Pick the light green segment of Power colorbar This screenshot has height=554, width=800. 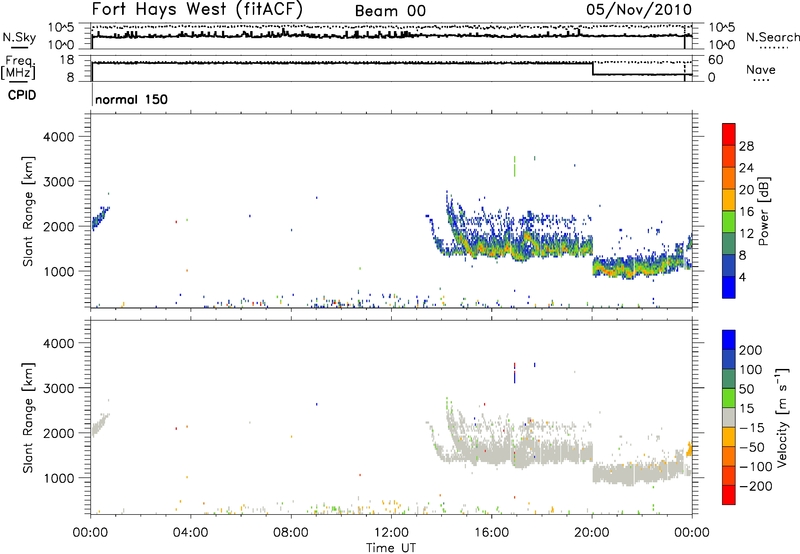[x=729, y=221]
